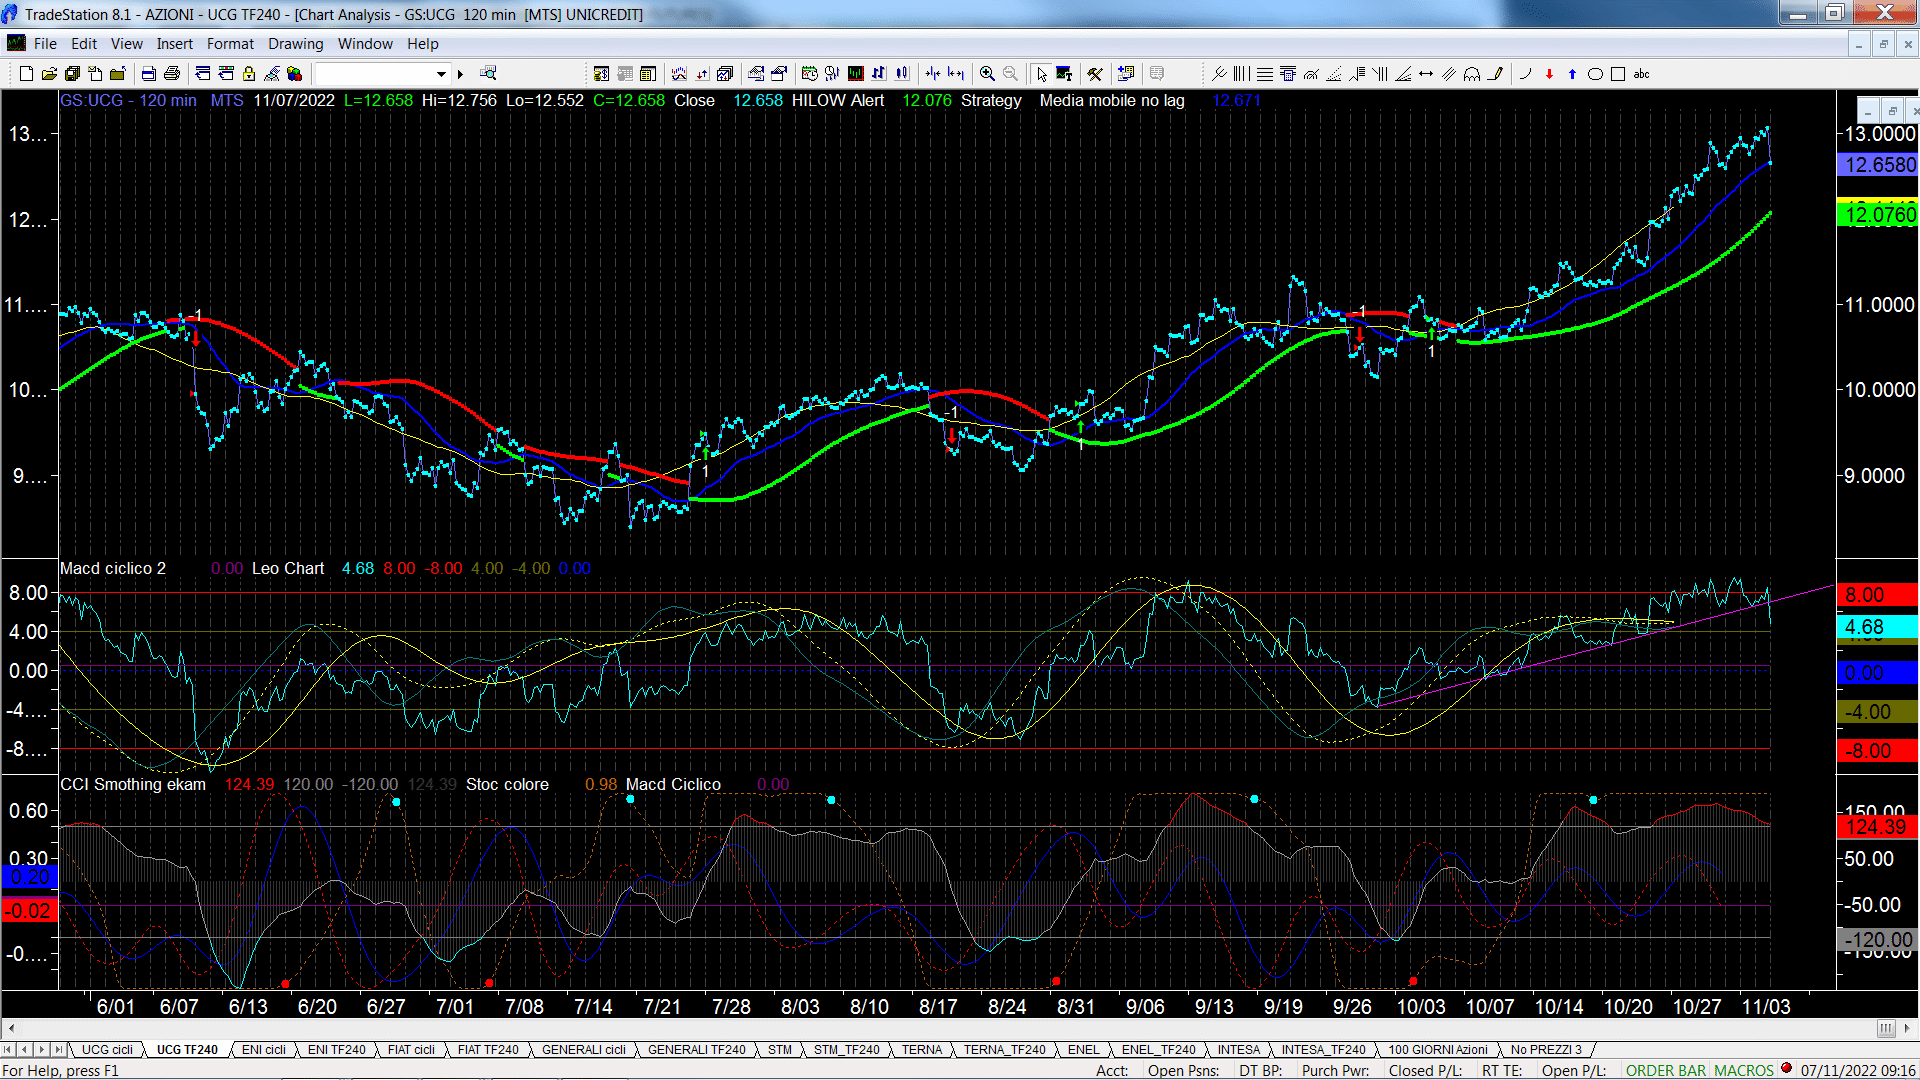
Task: Open the Drawing menu
Action: coord(295,44)
